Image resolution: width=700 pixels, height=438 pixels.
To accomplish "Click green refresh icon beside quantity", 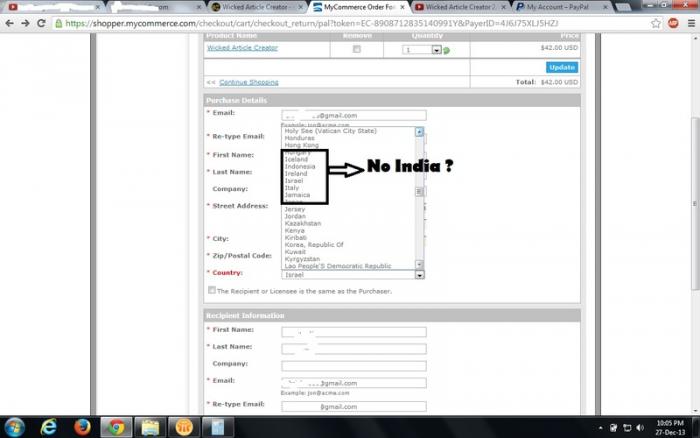I will 446,50.
